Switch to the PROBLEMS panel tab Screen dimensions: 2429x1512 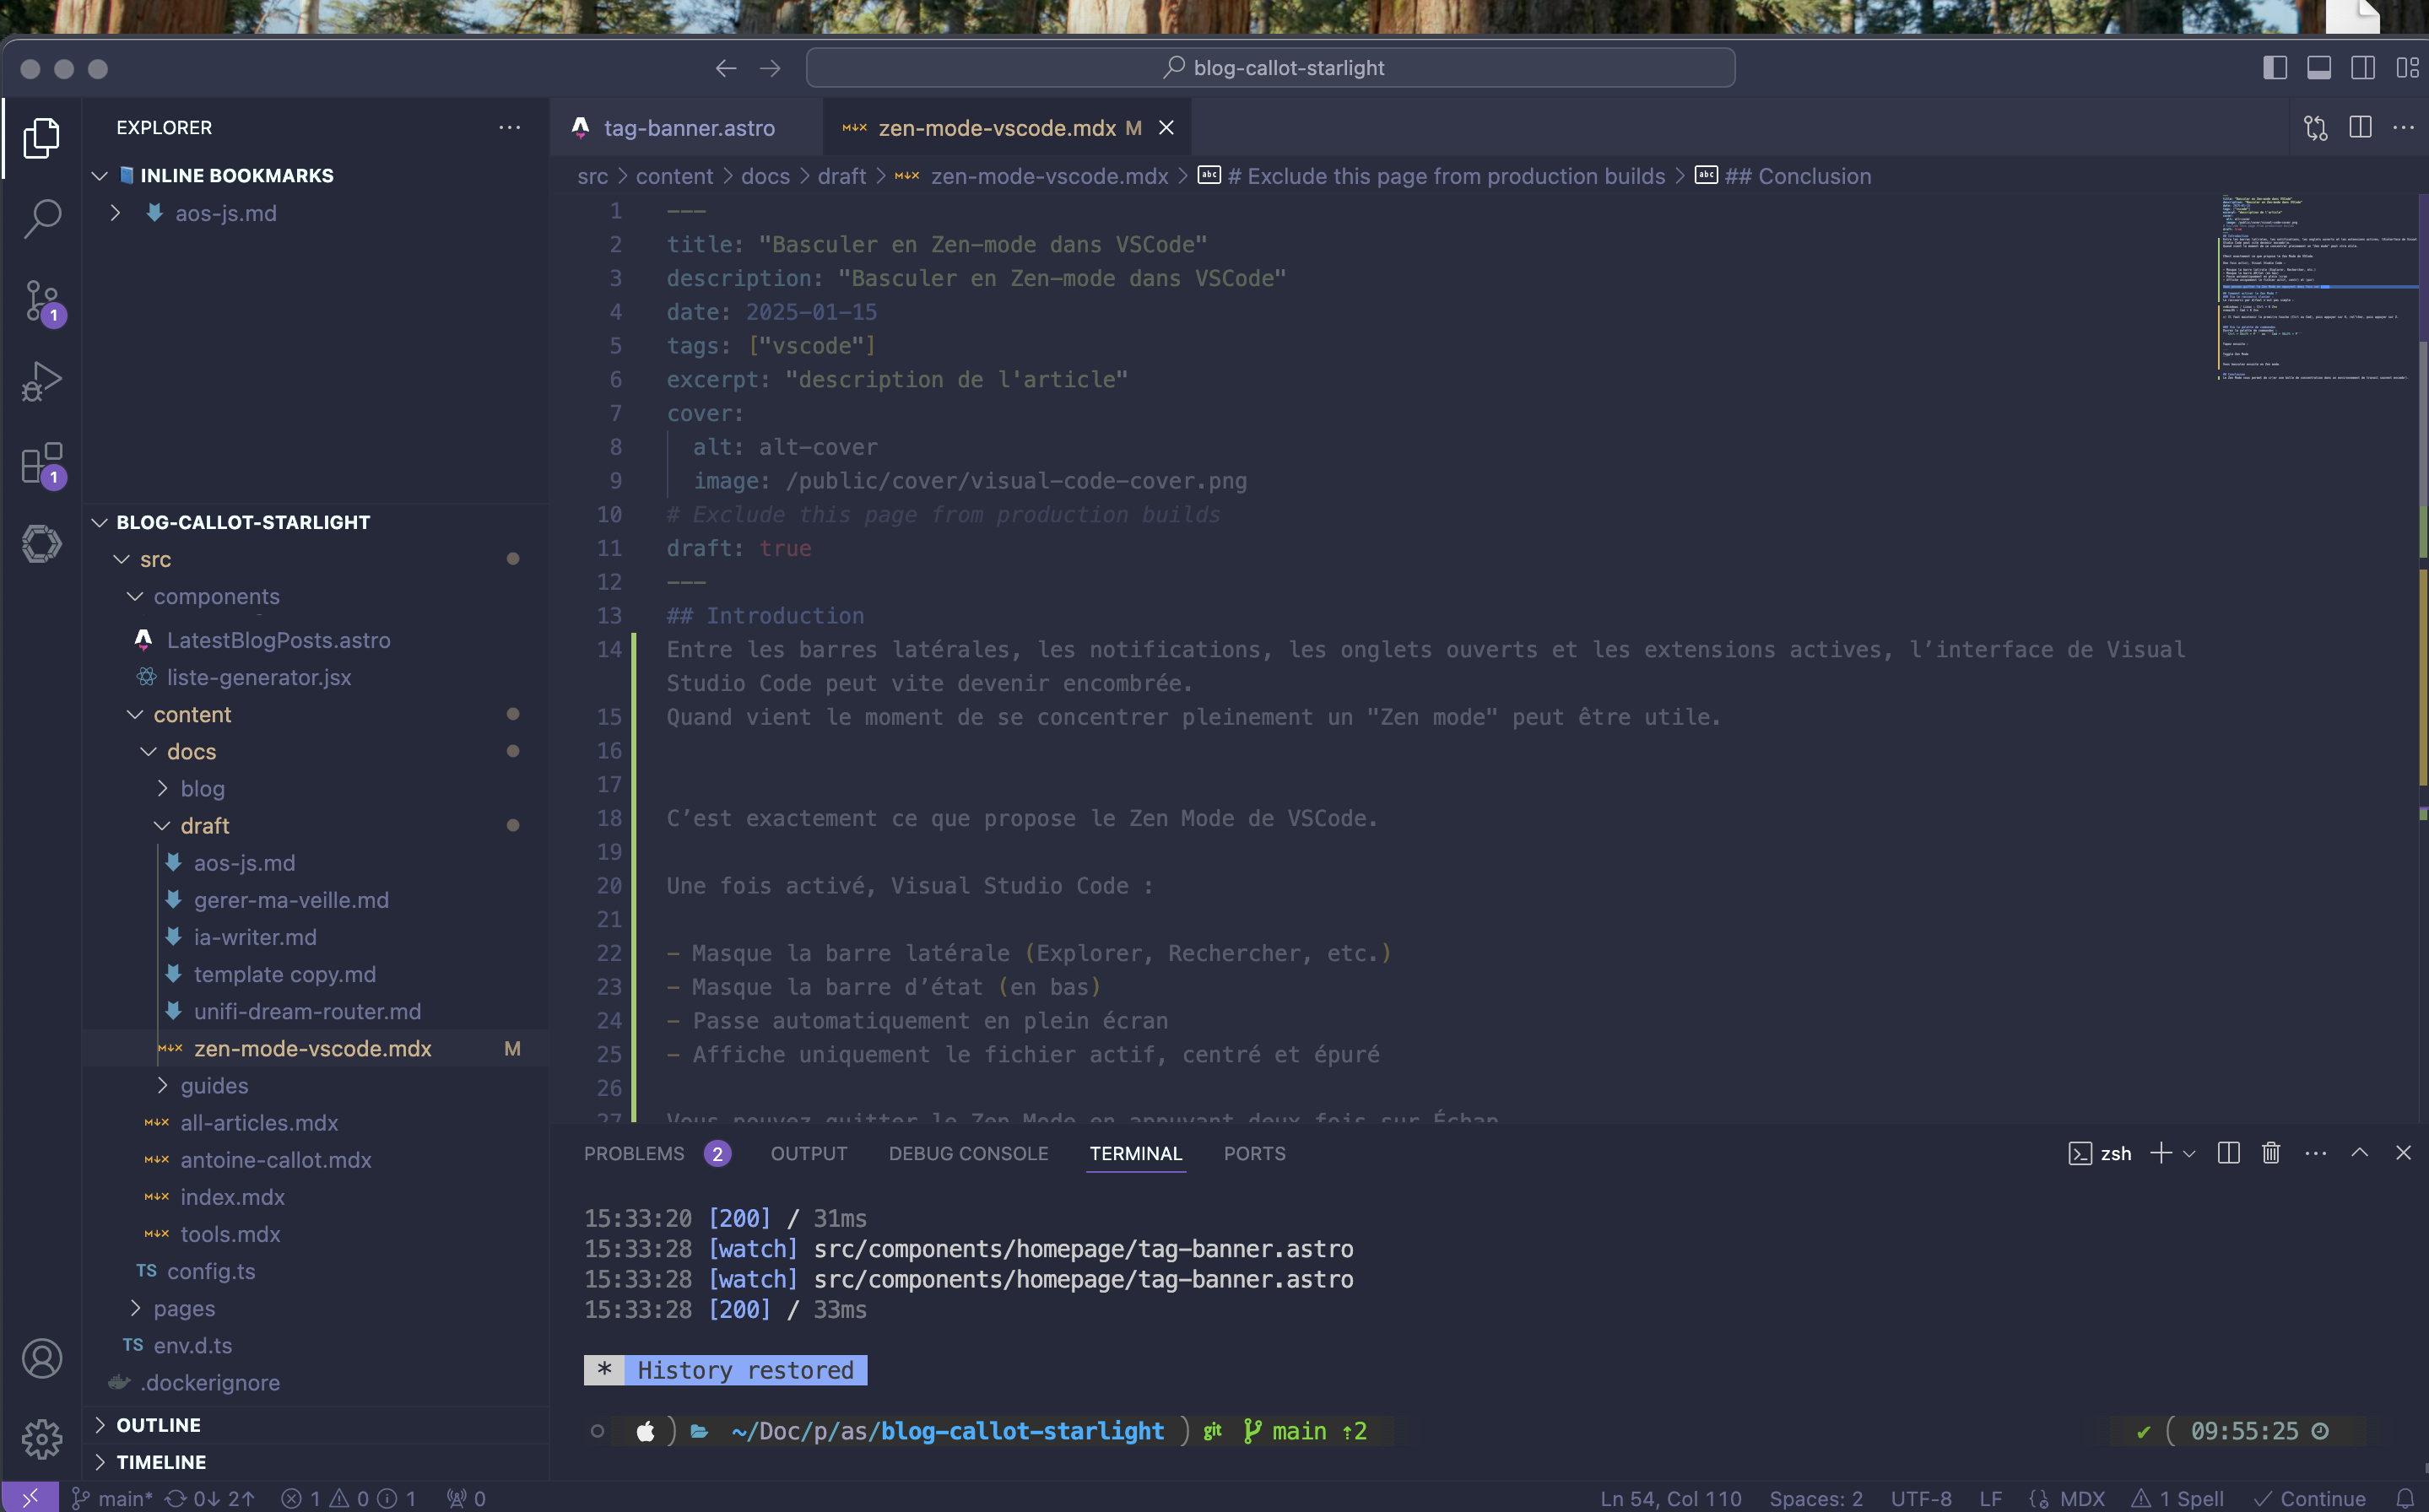[x=634, y=1153]
